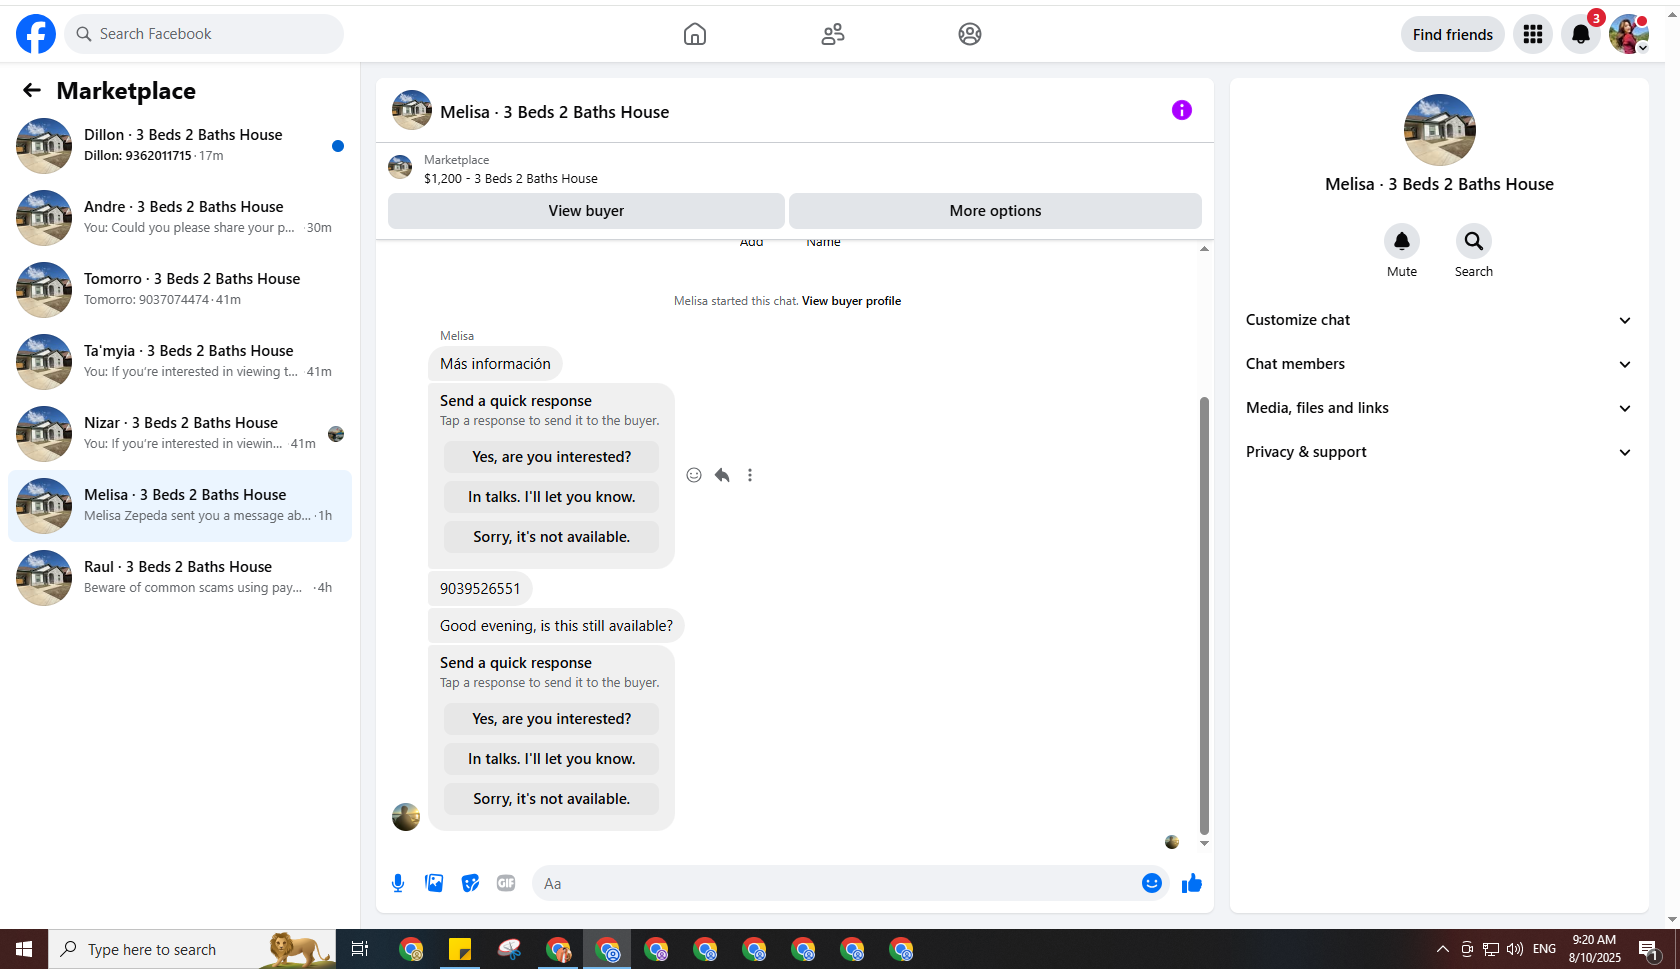This screenshot has width=1680, height=969.
Task: Open the emoji picker in message box
Action: click(x=1152, y=883)
